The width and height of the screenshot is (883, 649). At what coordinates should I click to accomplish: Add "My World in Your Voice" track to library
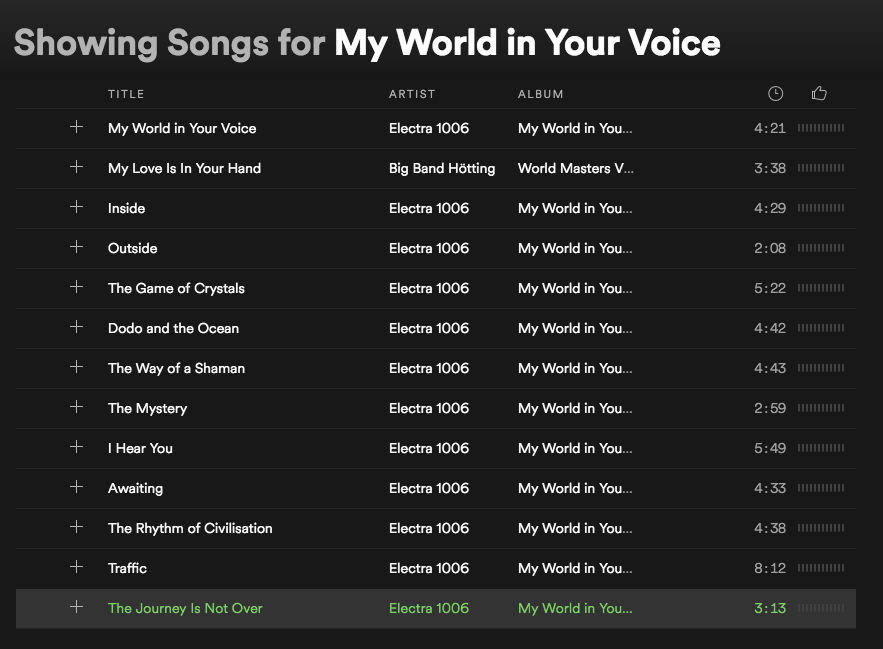pos(76,127)
